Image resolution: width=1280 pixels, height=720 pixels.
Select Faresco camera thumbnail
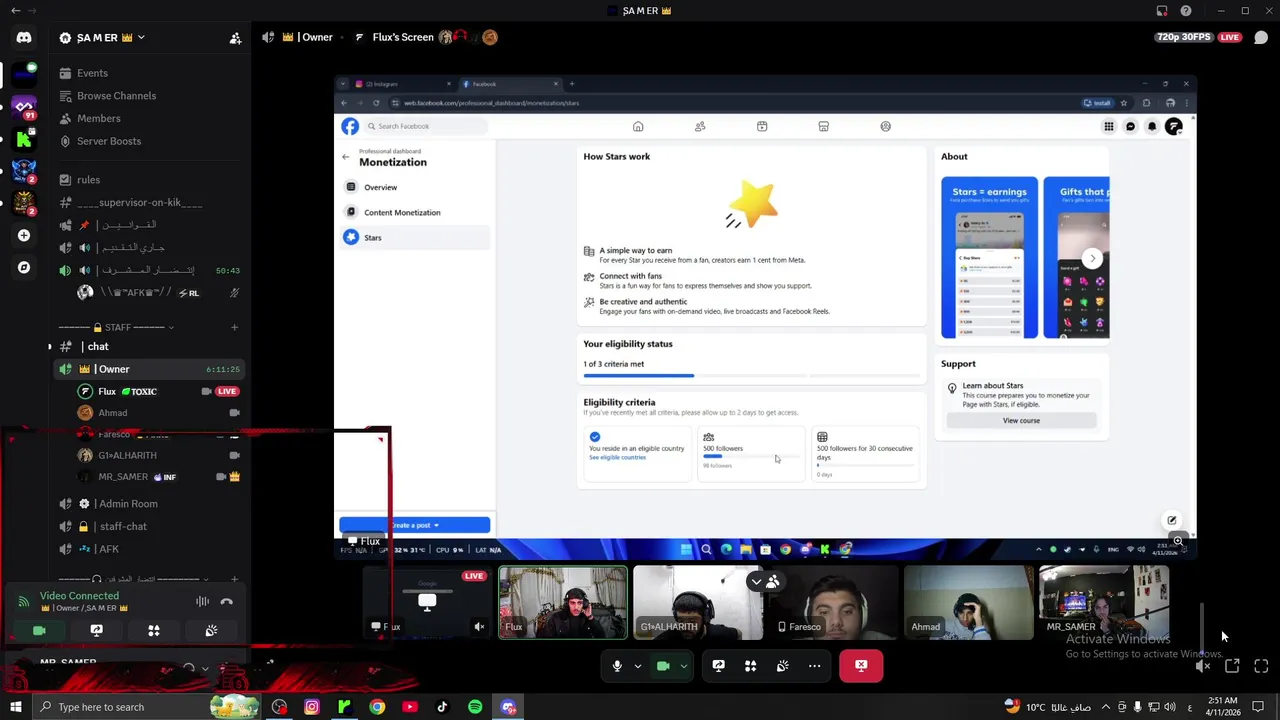(x=832, y=602)
